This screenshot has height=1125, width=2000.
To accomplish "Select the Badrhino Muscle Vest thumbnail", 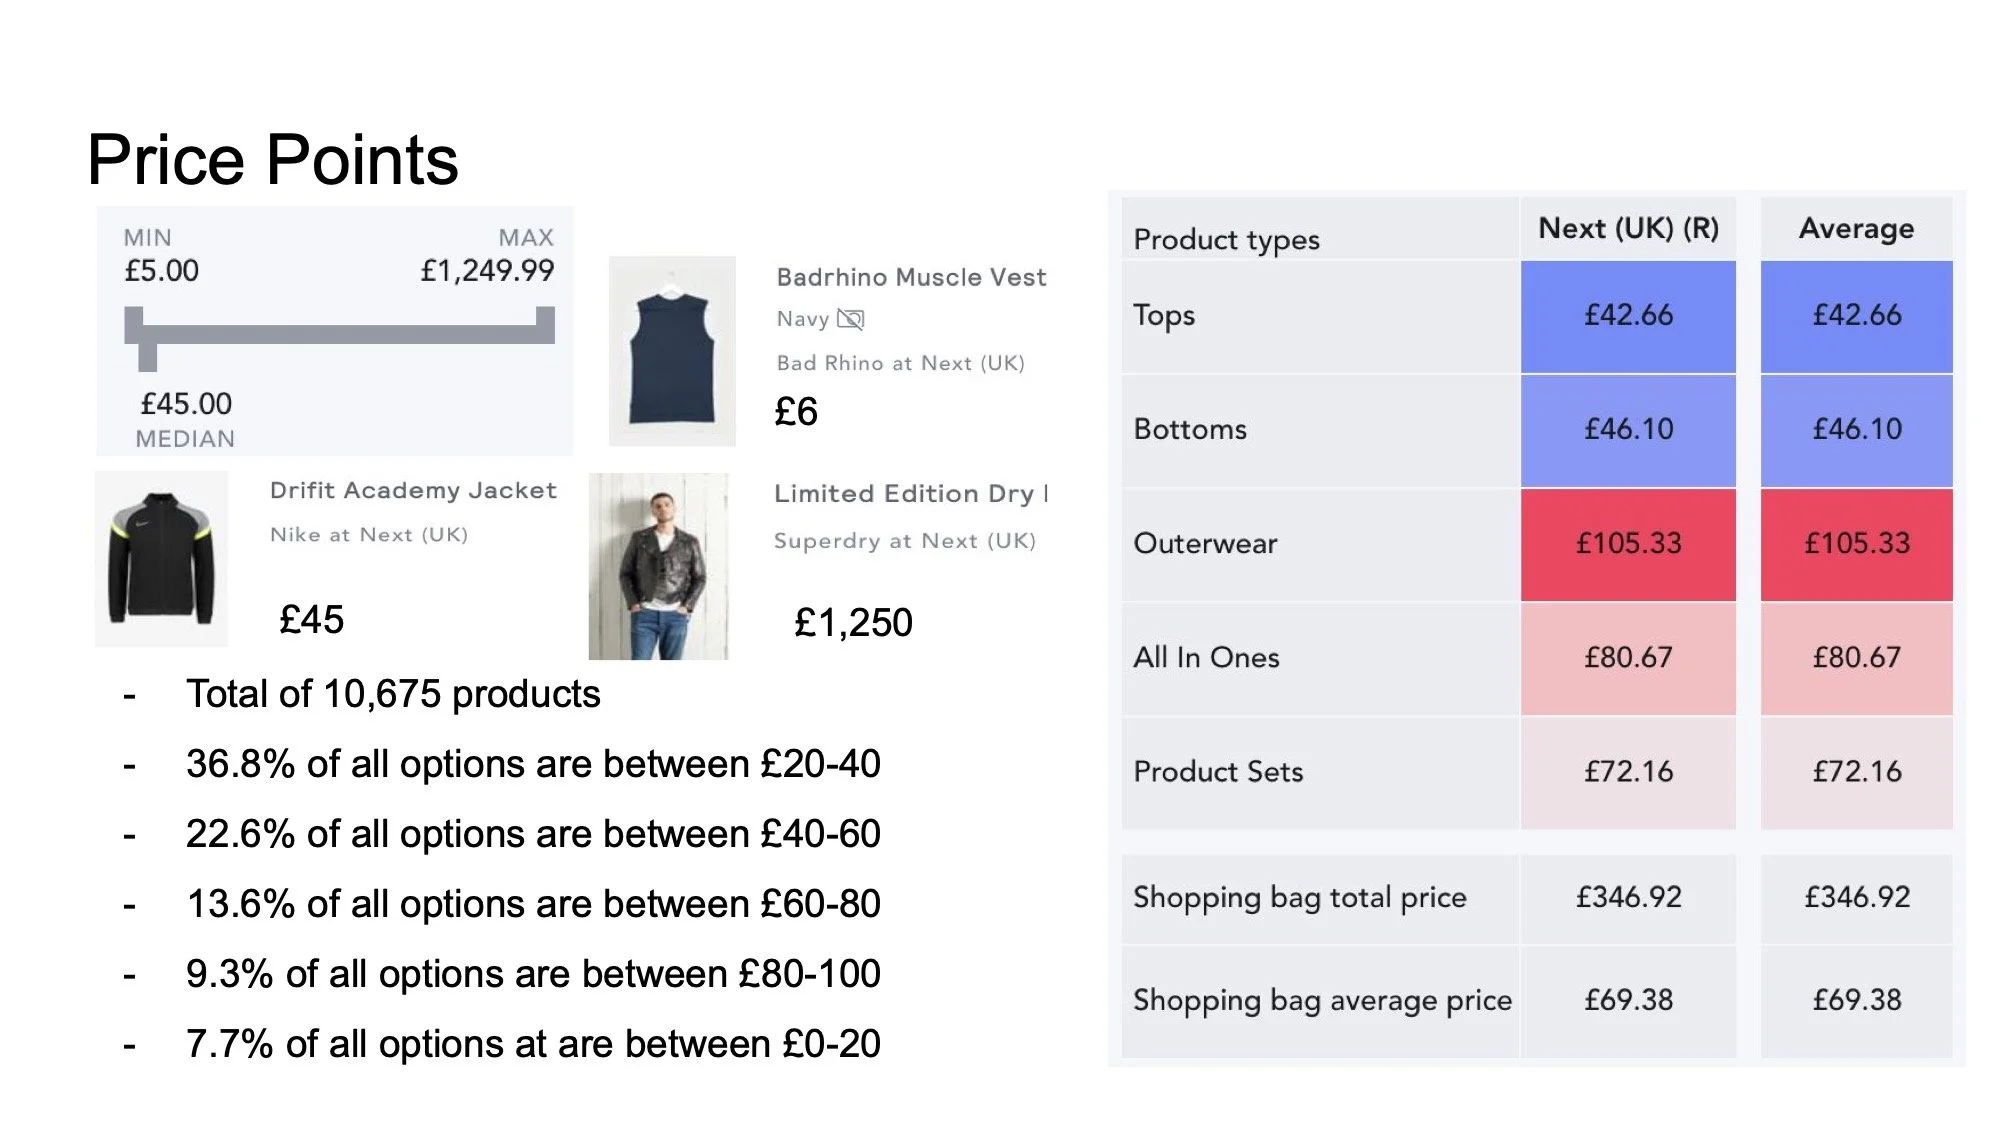I will (672, 351).
